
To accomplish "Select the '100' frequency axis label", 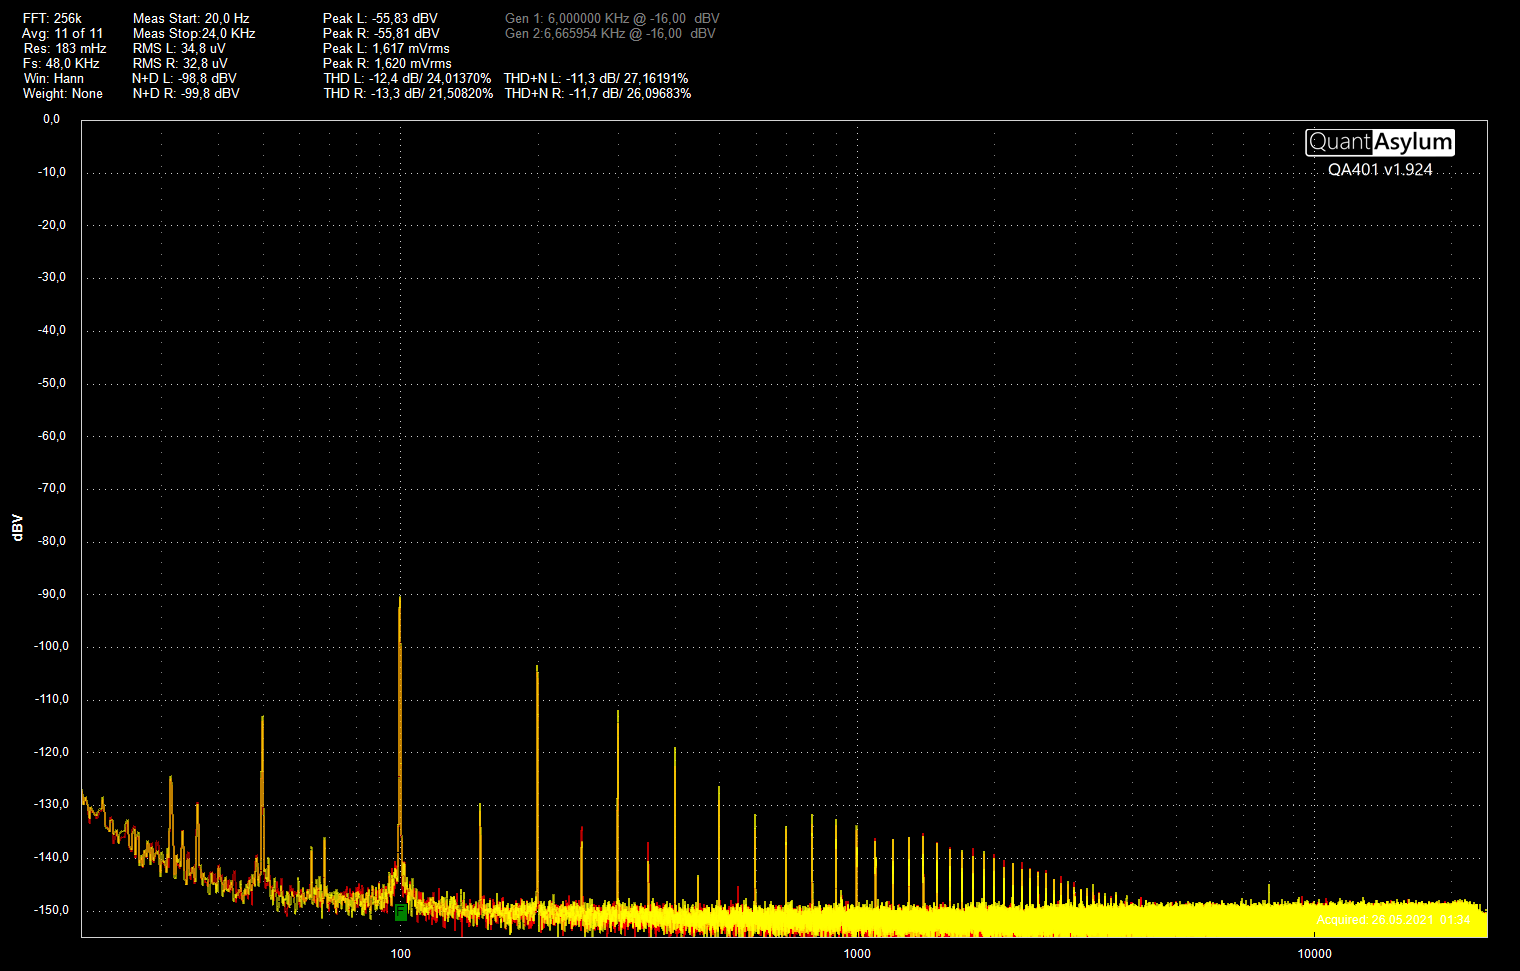I will [401, 954].
